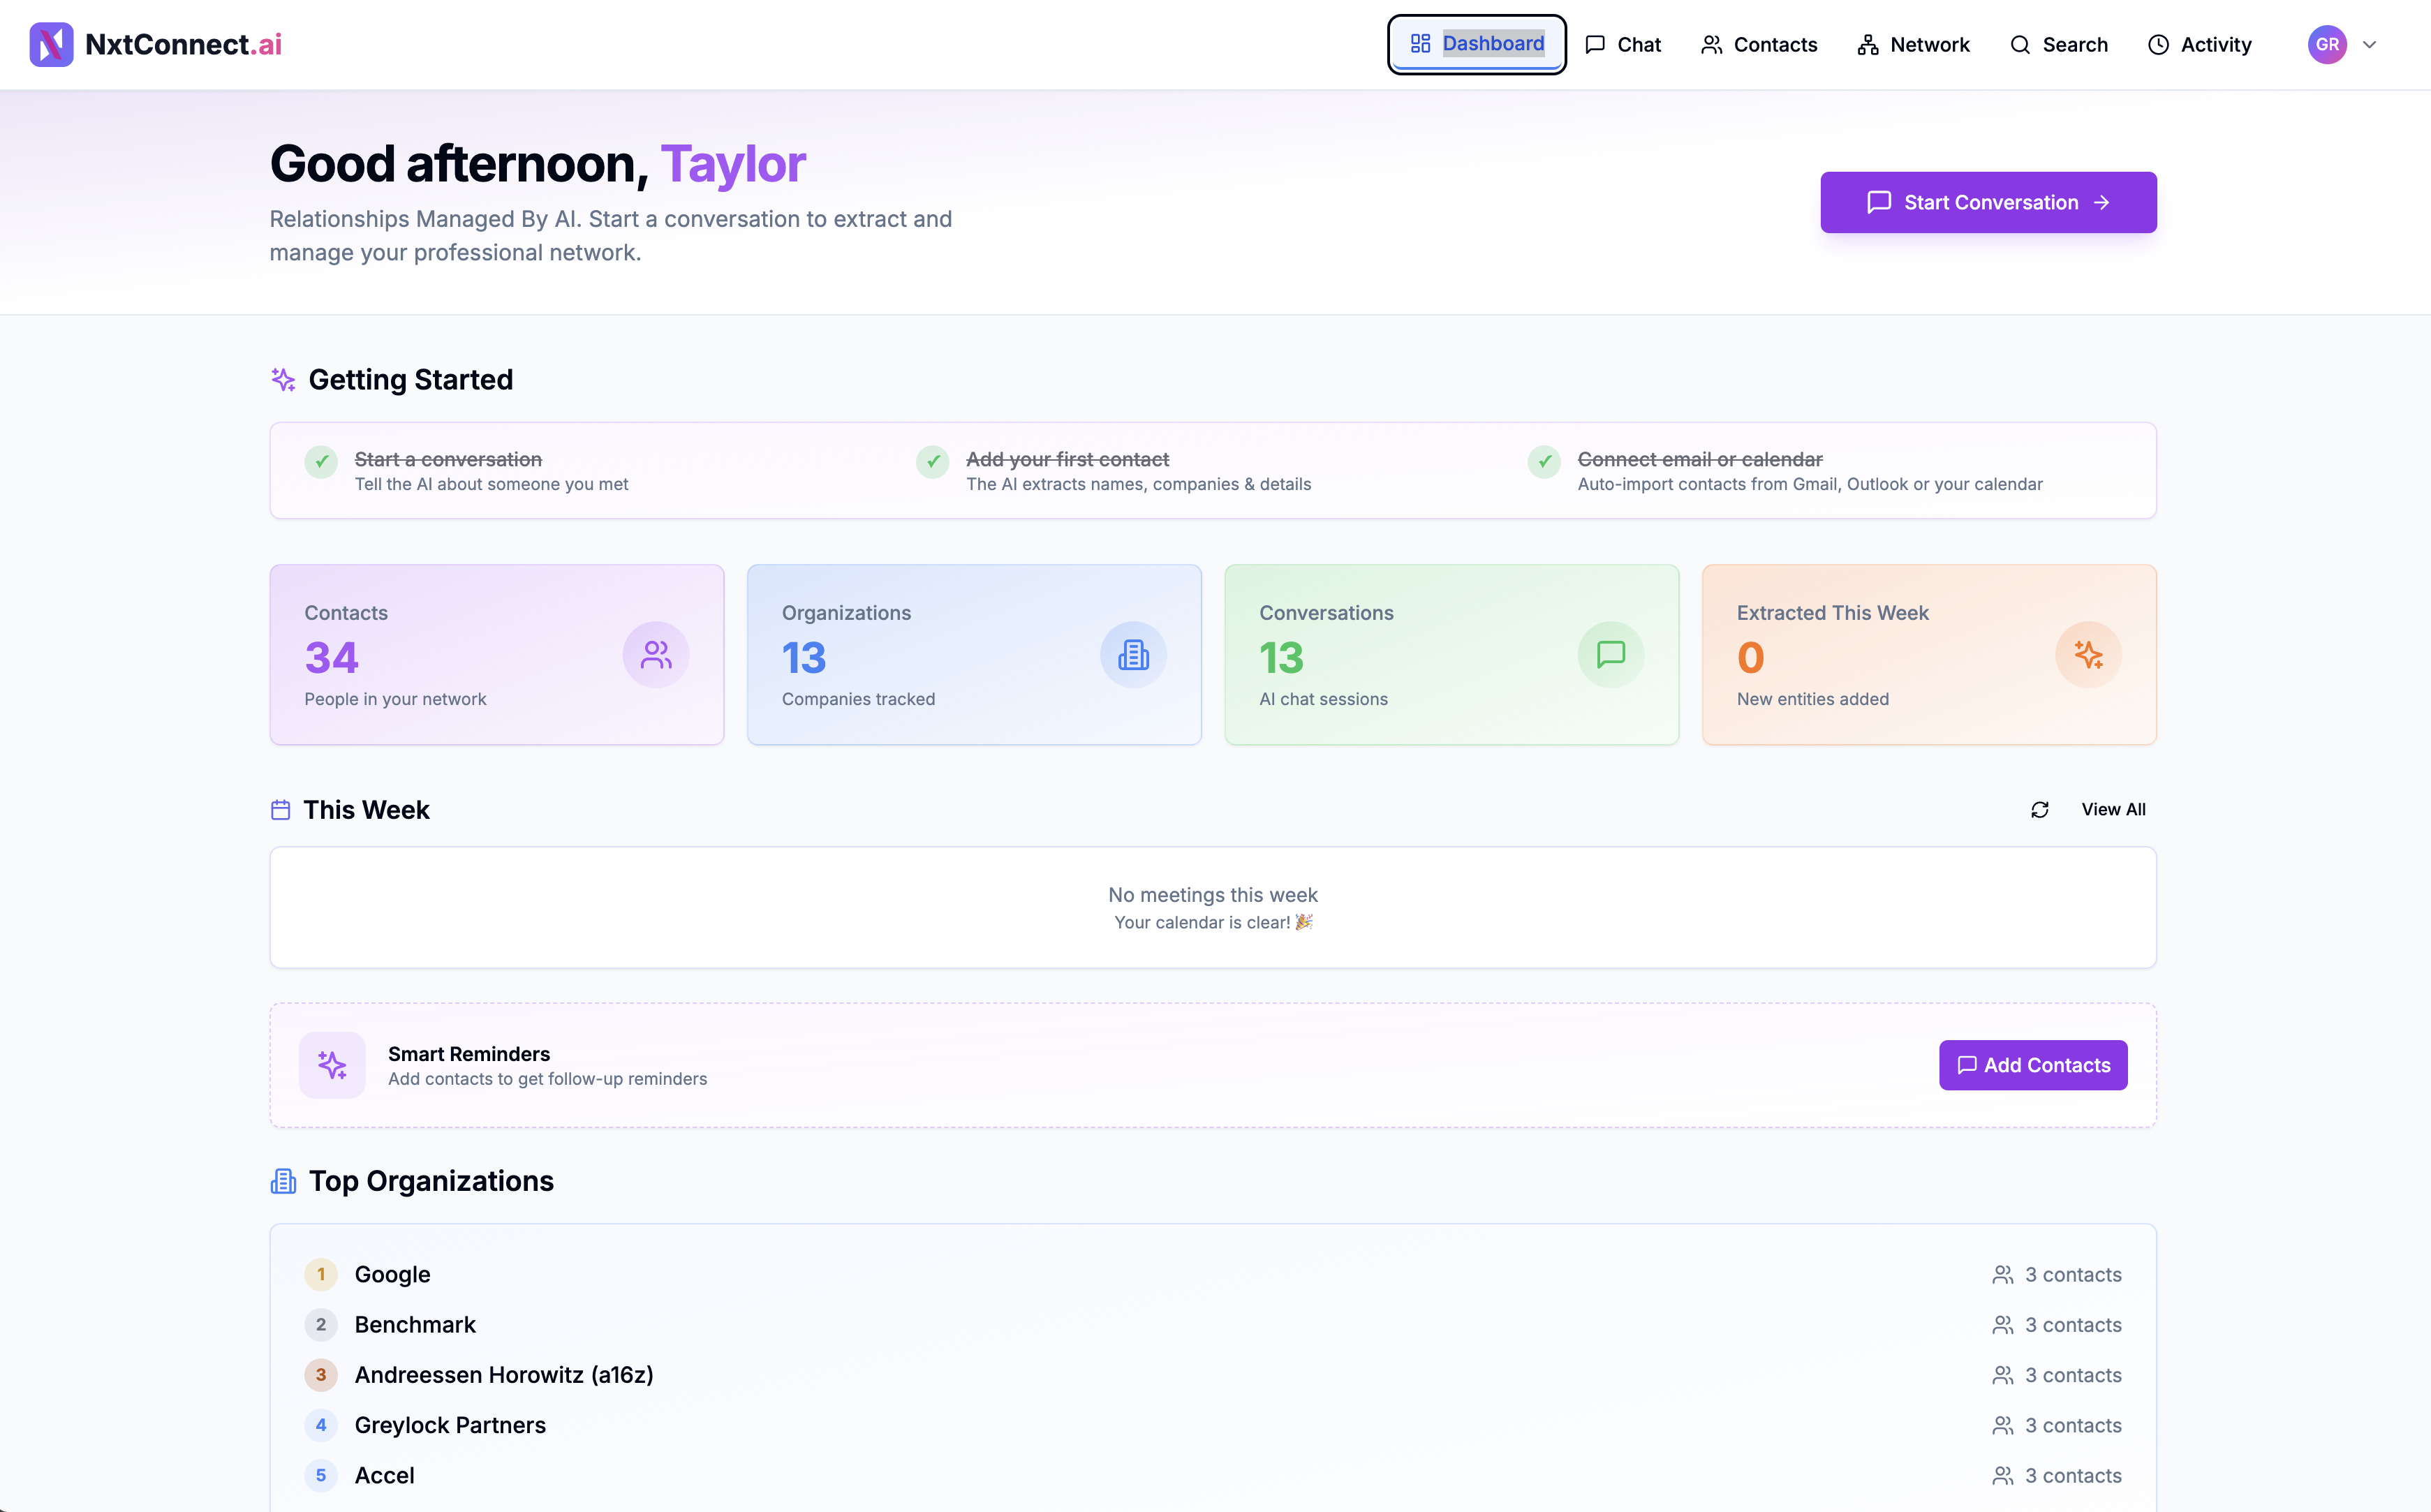
Task: Click 'No meetings this week' message
Action: tap(1212, 895)
